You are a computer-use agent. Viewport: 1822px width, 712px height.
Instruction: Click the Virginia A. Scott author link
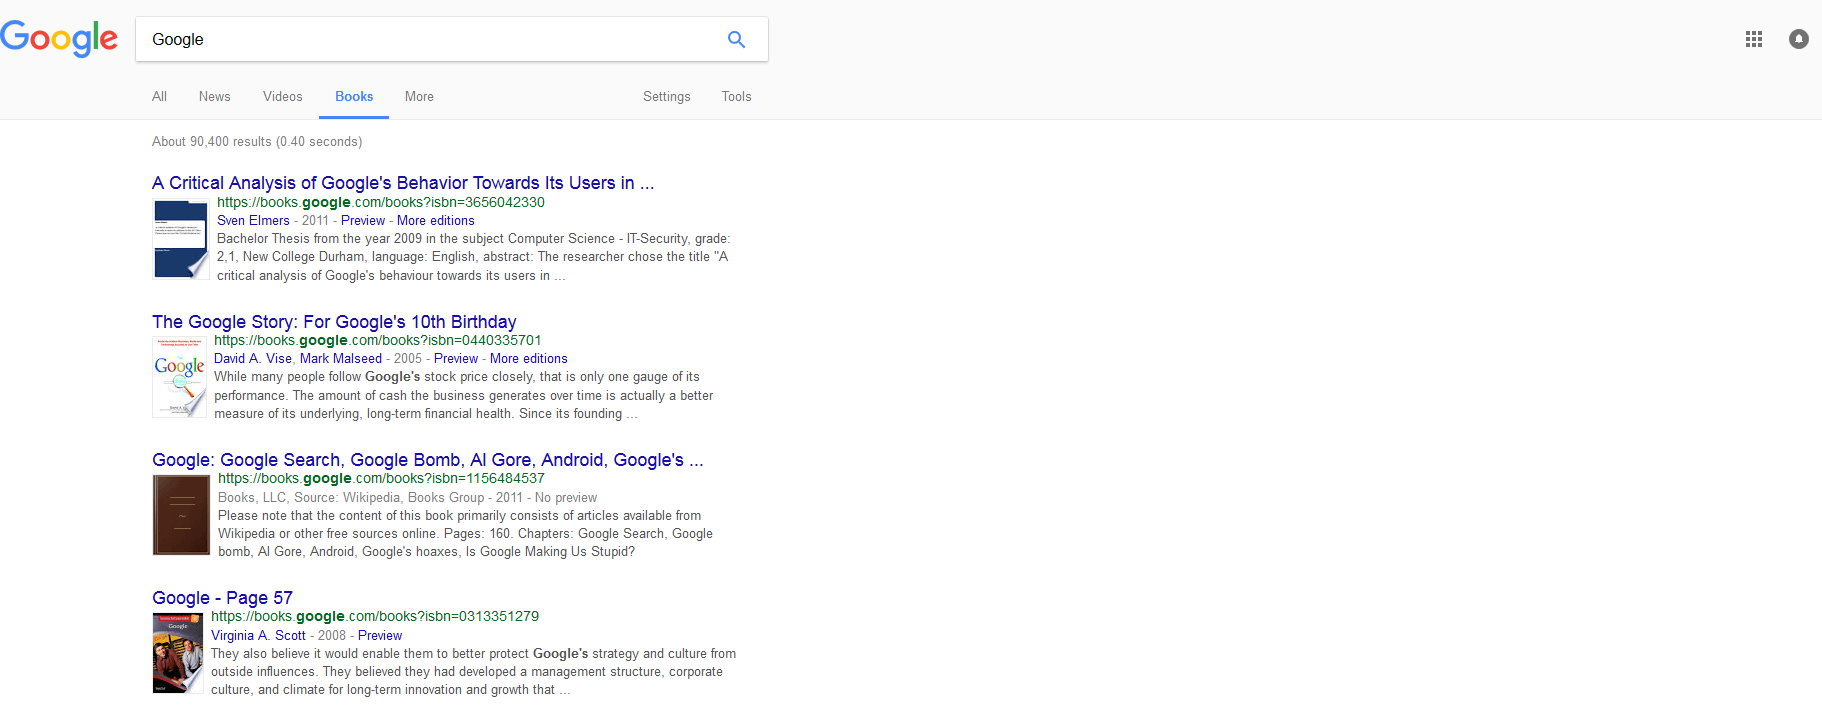click(259, 636)
